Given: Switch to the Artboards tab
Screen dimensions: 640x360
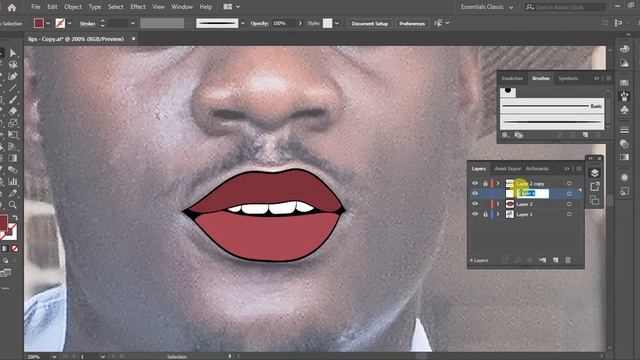Looking at the screenshot, I should pos(537,169).
